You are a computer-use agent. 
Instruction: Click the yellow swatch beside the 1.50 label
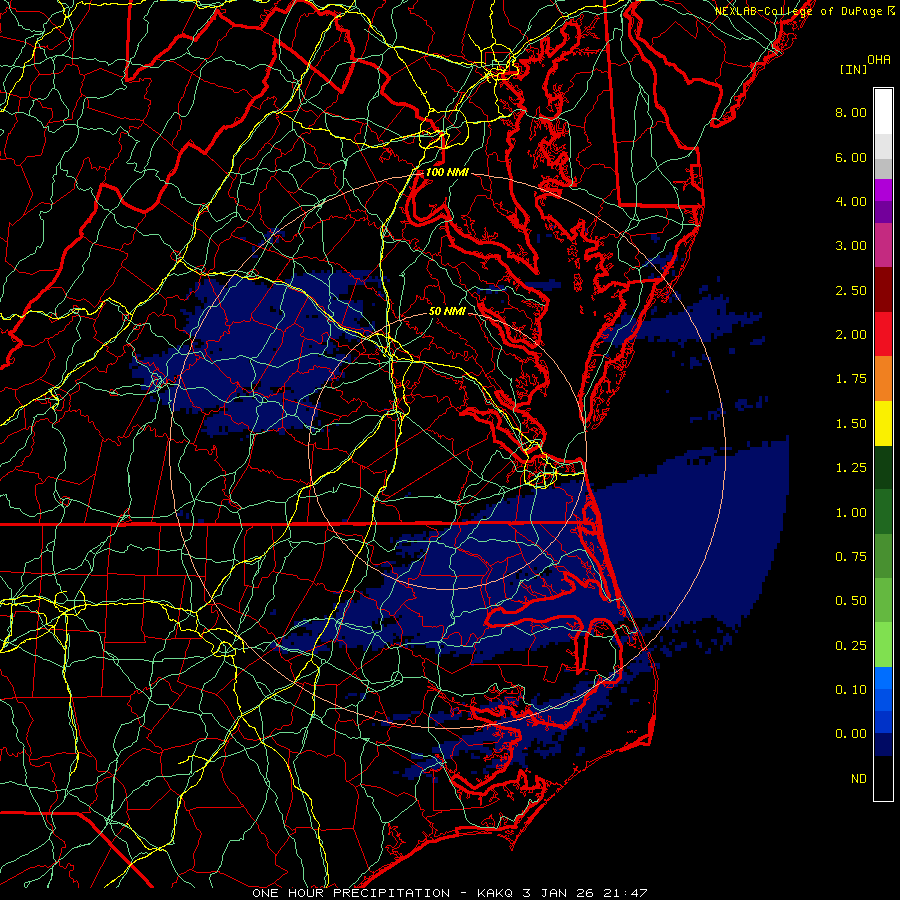point(883,423)
